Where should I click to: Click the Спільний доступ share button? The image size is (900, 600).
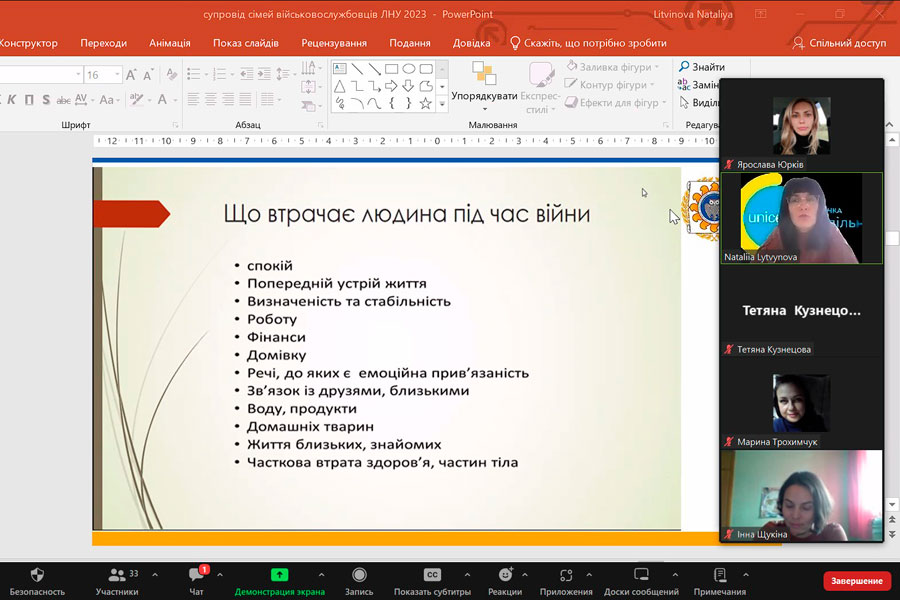point(840,43)
